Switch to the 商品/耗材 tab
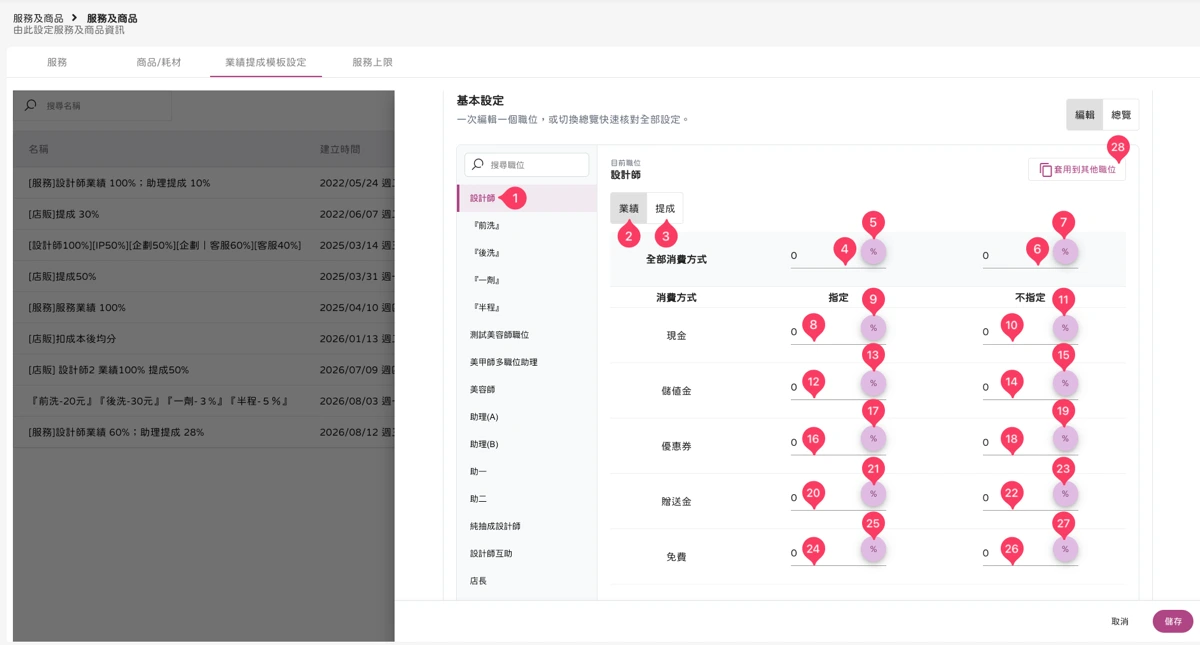 tap(159, 62)
